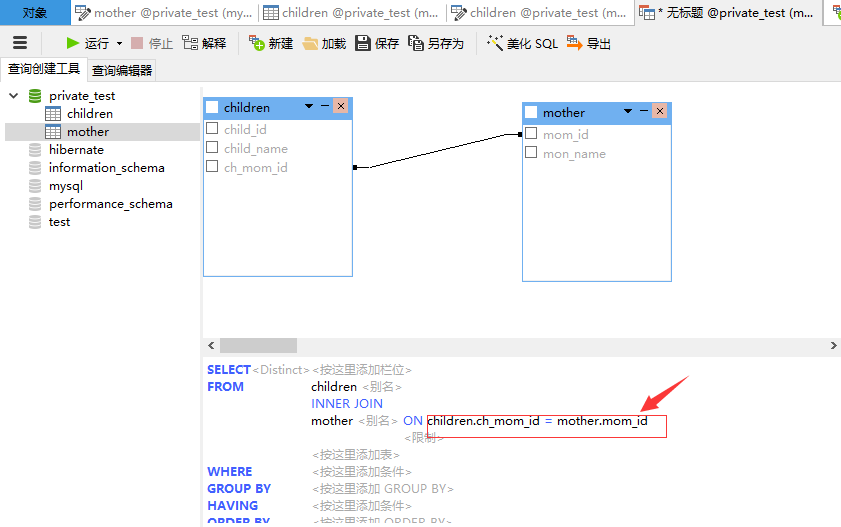Open the mother @private_test design tab

[164, 13]
